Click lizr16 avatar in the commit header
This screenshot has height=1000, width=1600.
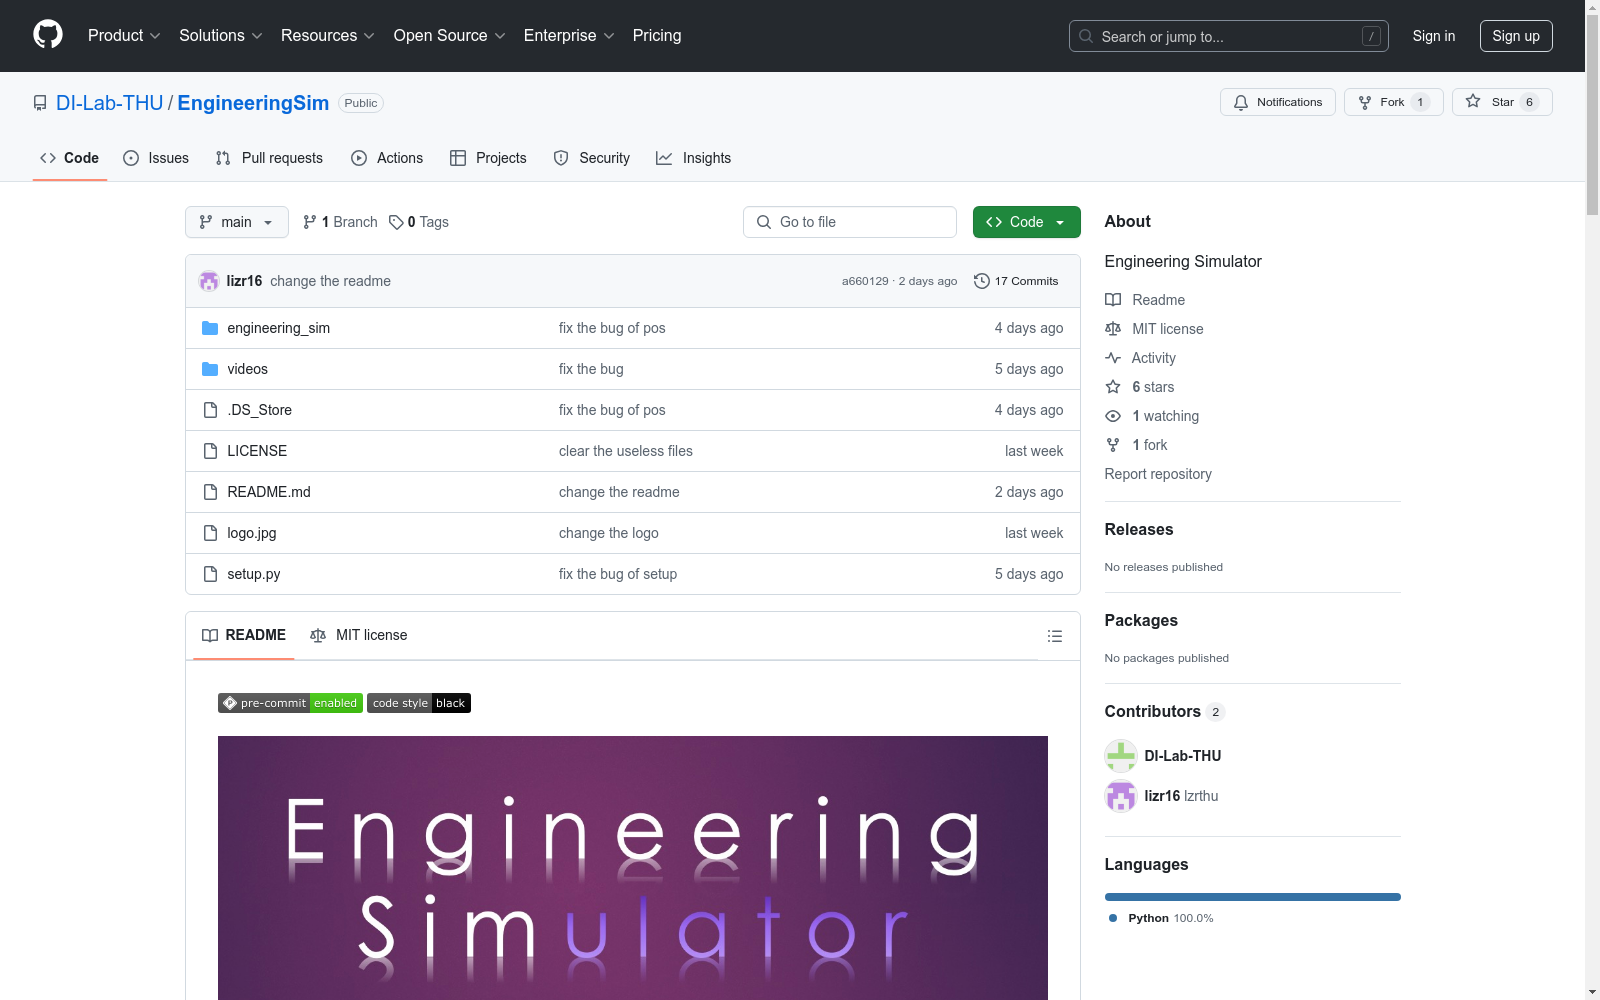coord(209,281)
